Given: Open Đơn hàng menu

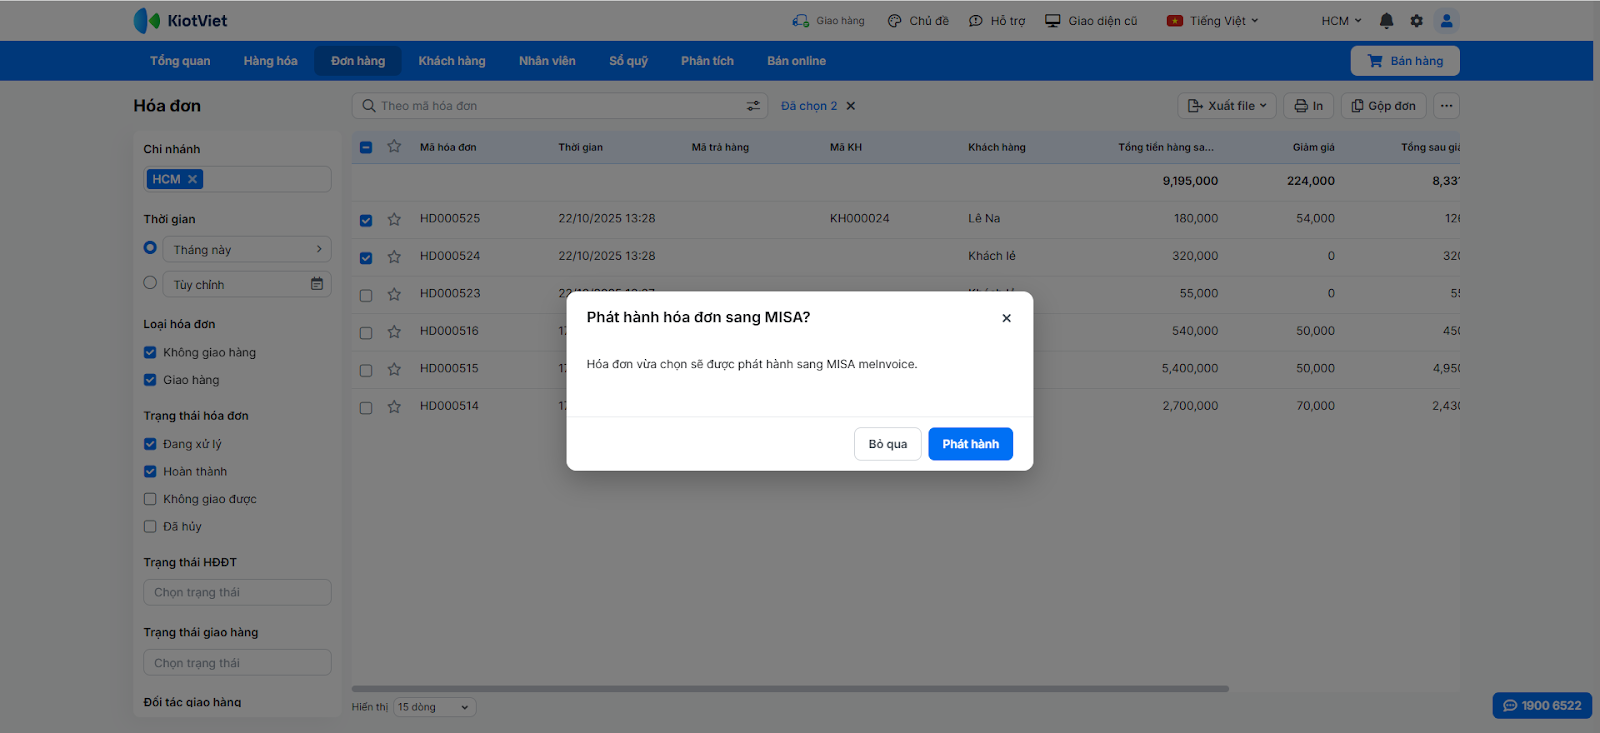Looking at the screenshot, I should (x=358, y=61).
